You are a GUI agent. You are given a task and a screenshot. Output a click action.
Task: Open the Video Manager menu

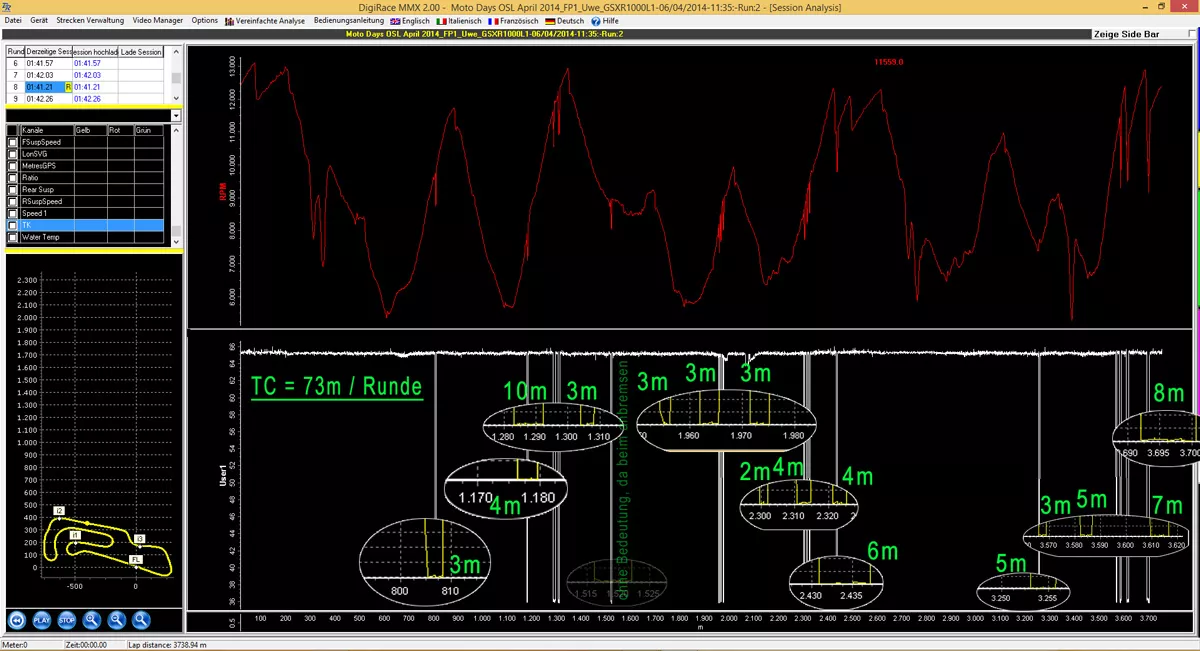[158, 20]
